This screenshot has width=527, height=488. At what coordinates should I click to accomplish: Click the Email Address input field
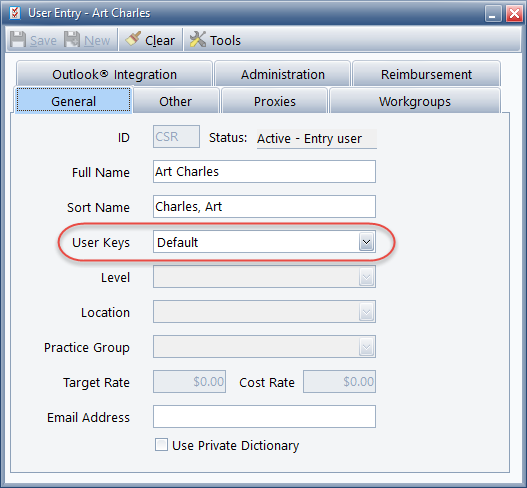[265, 416]
